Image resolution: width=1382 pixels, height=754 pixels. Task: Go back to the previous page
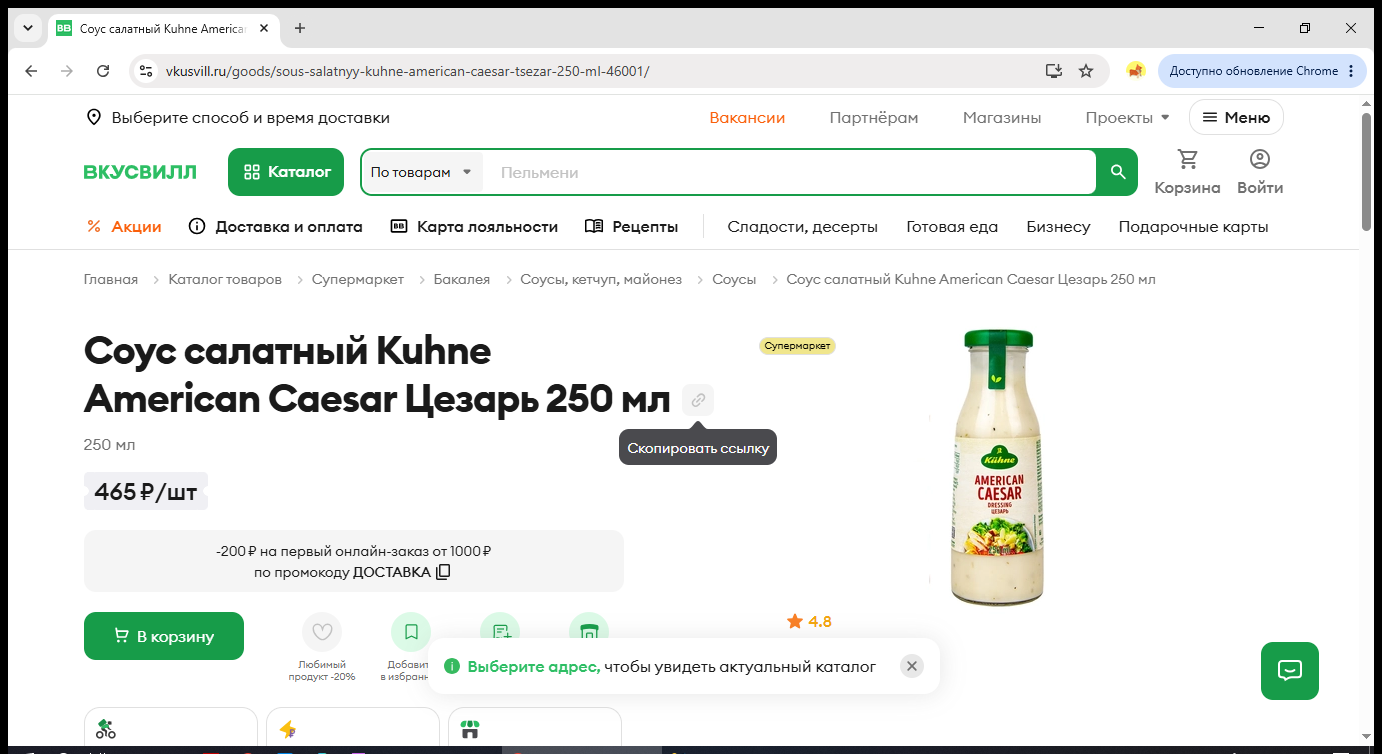tap(31, 71)
